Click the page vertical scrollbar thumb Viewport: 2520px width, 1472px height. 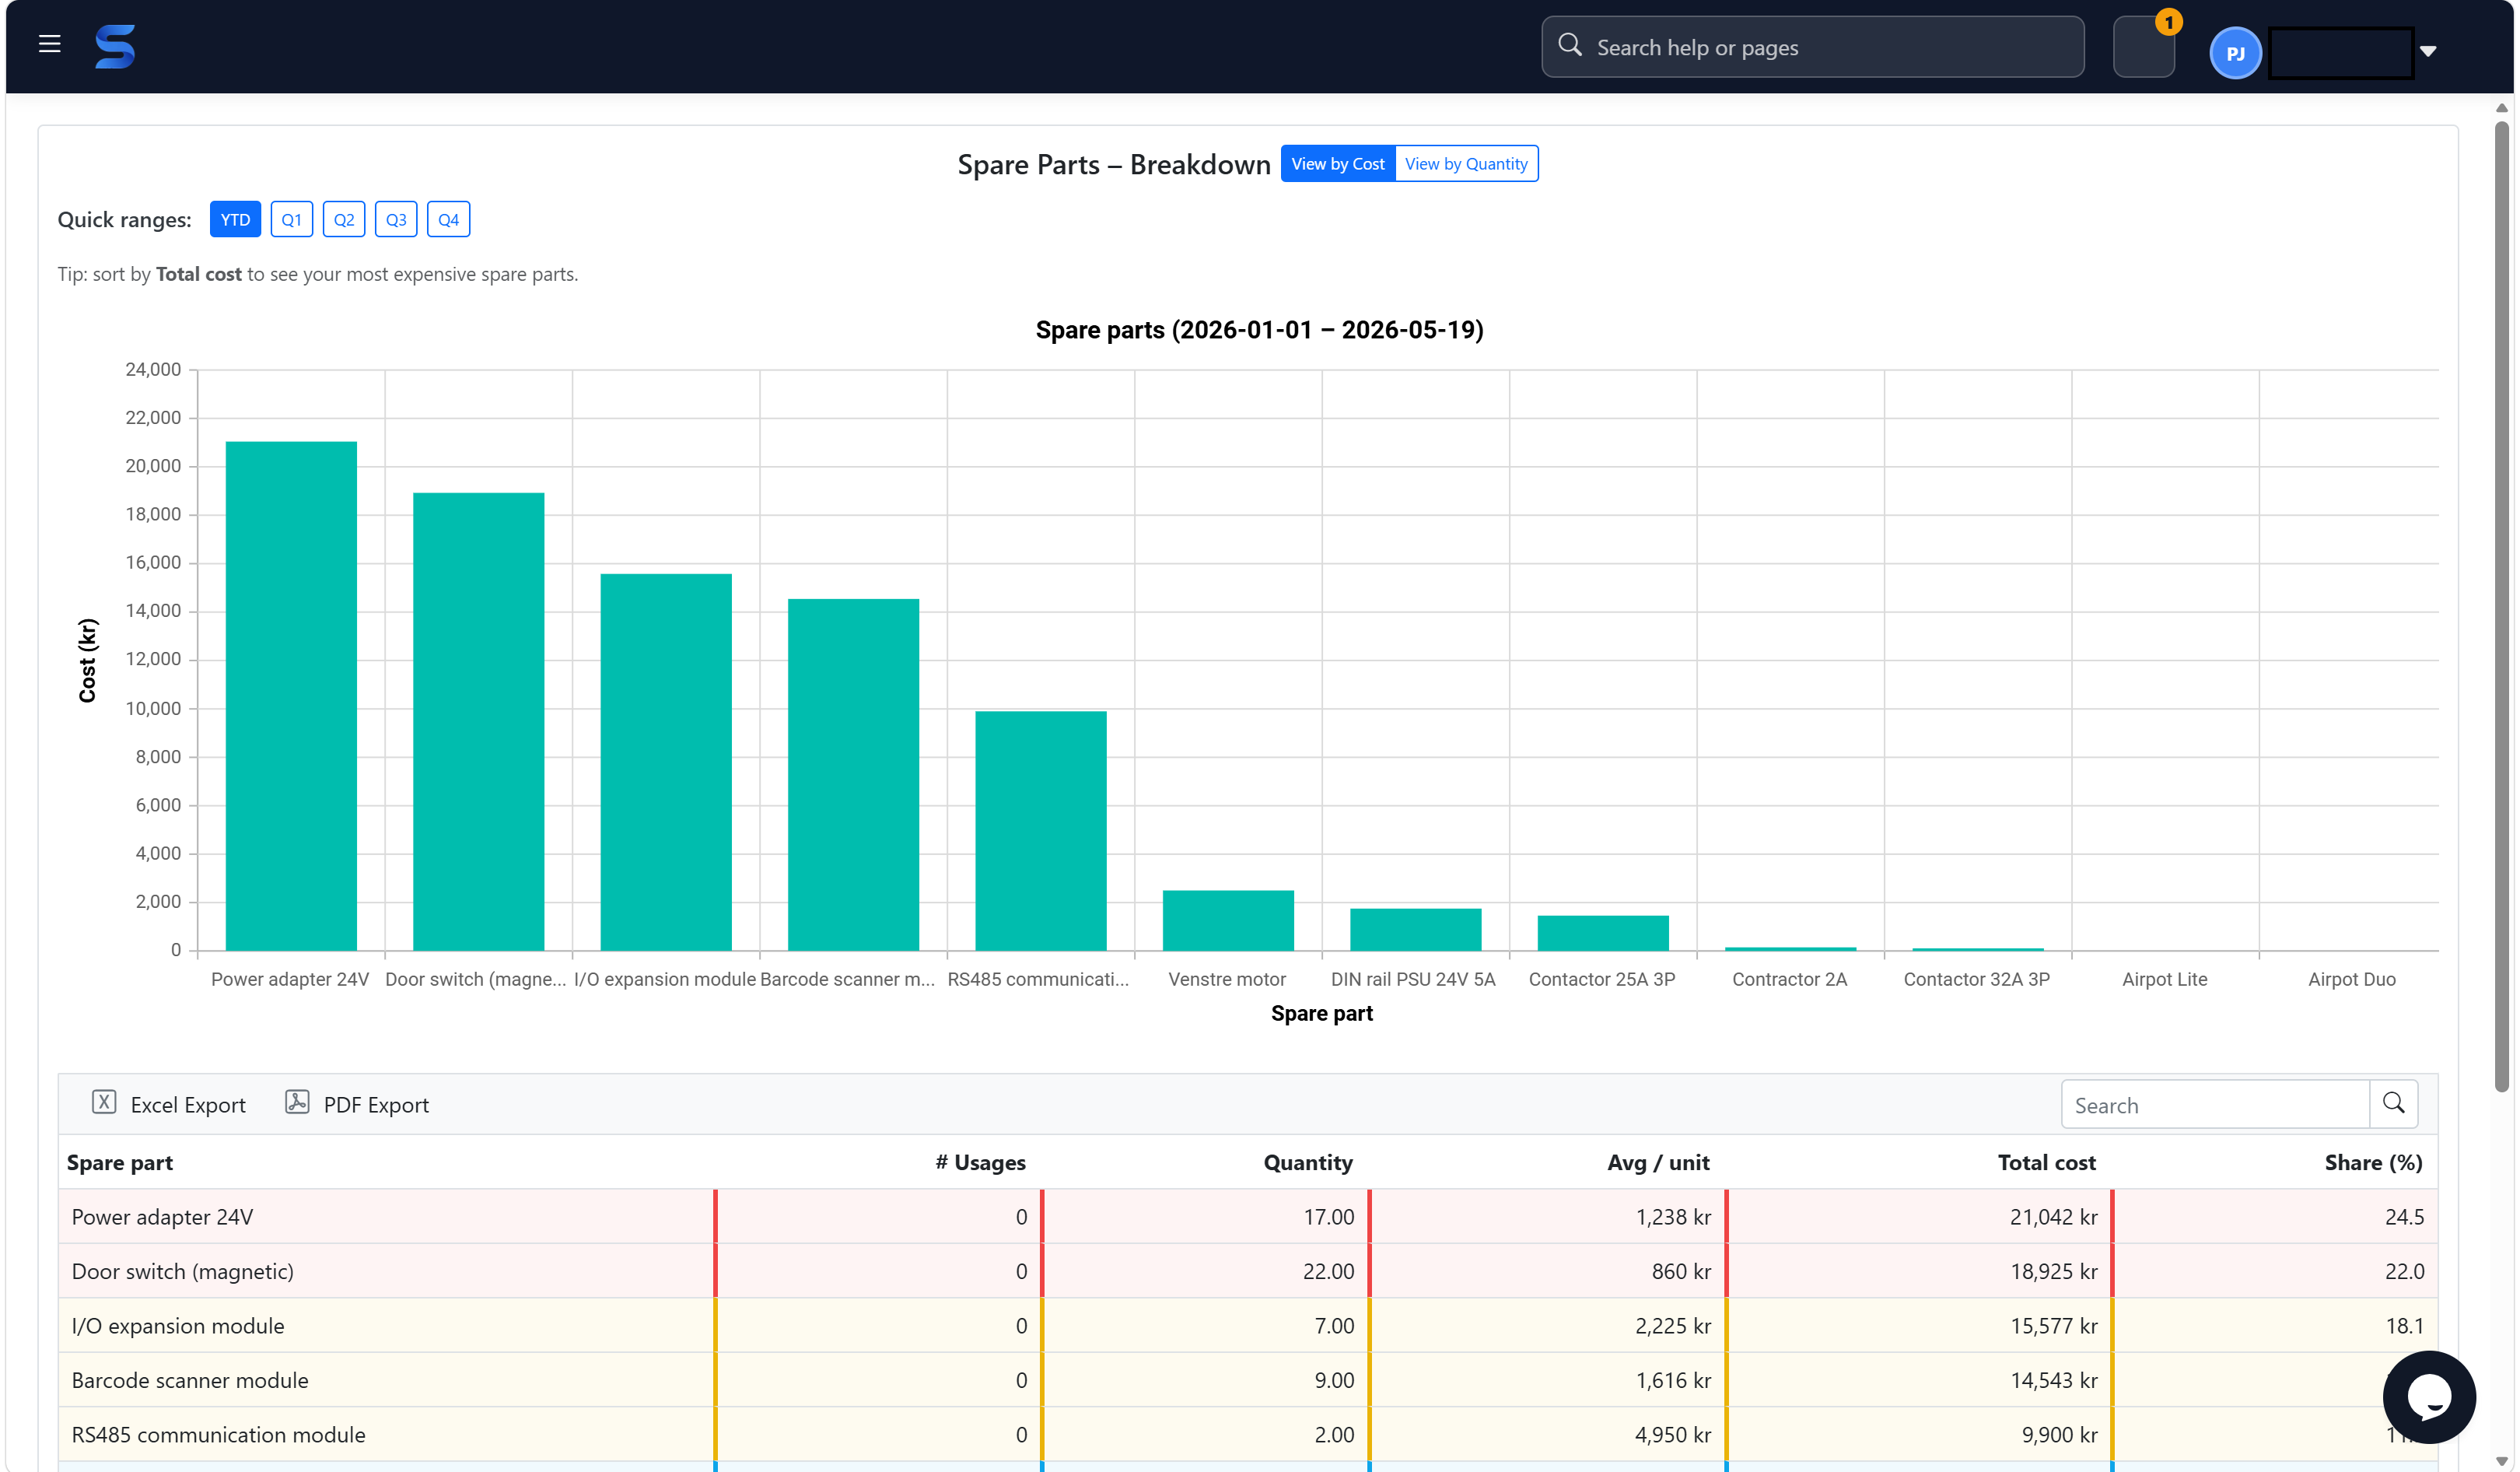(x=2502, y=607)
